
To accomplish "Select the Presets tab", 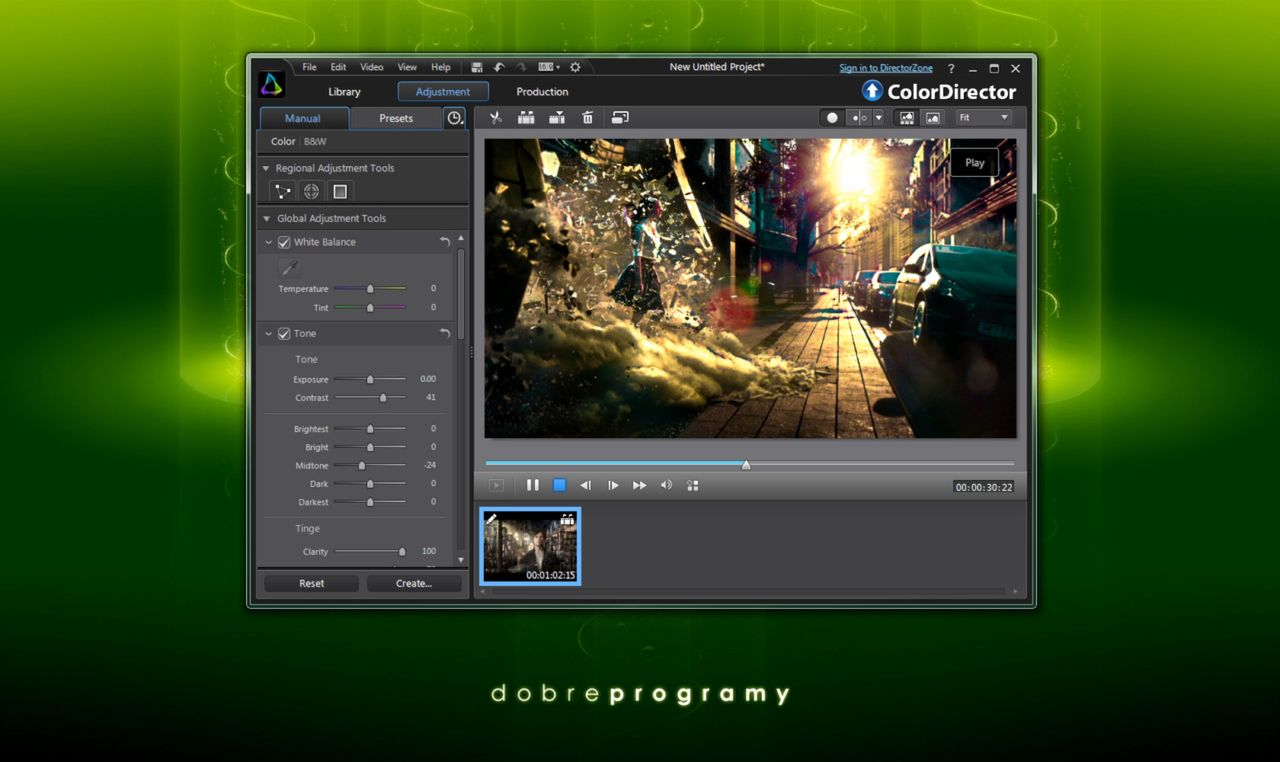I will click(x=396, y=118).
